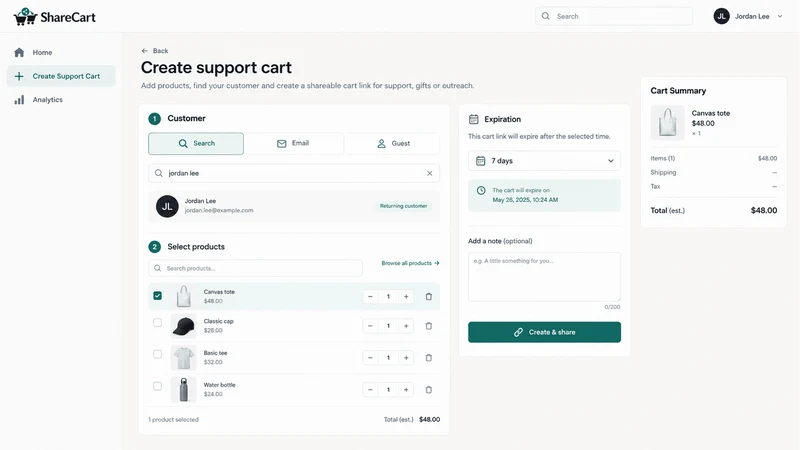Uncheck the Canvas tote checkbox

coord(158,296)
